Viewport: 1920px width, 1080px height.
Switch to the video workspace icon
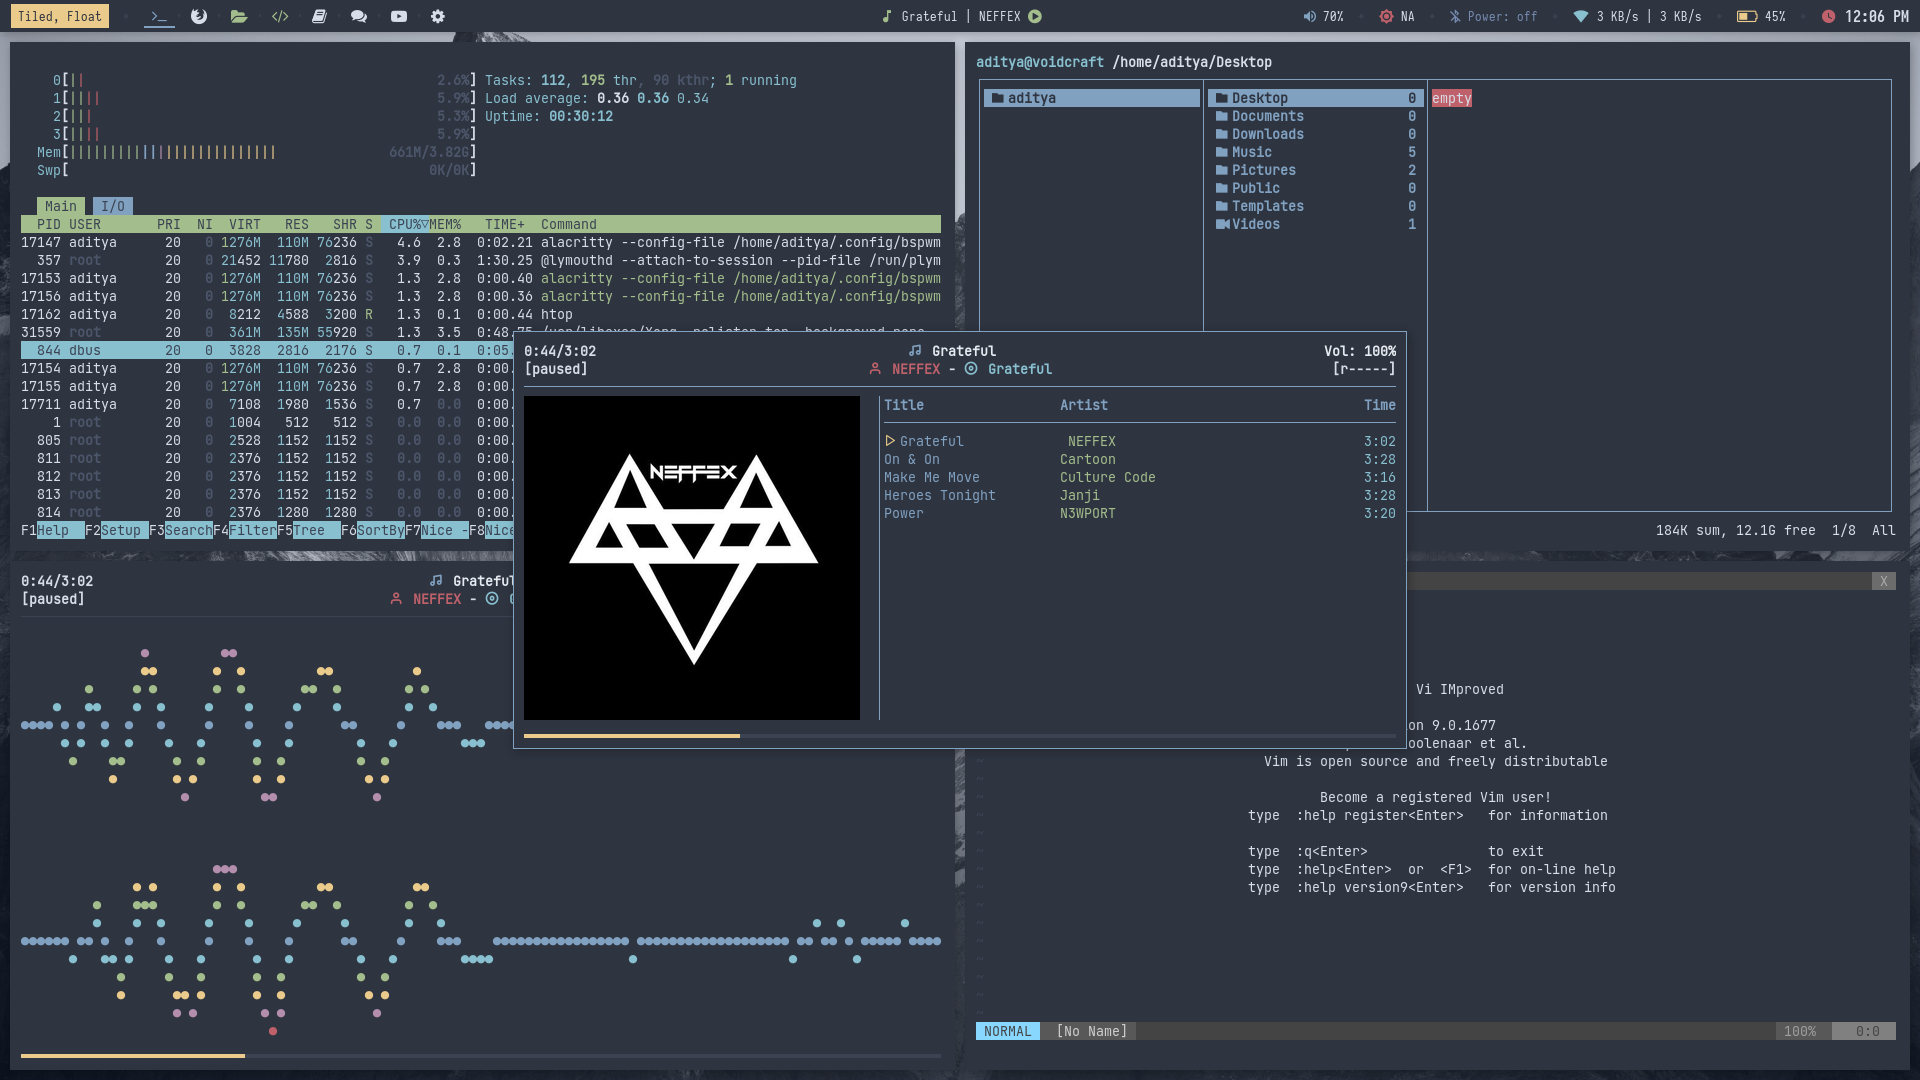[x=399, y=16]
